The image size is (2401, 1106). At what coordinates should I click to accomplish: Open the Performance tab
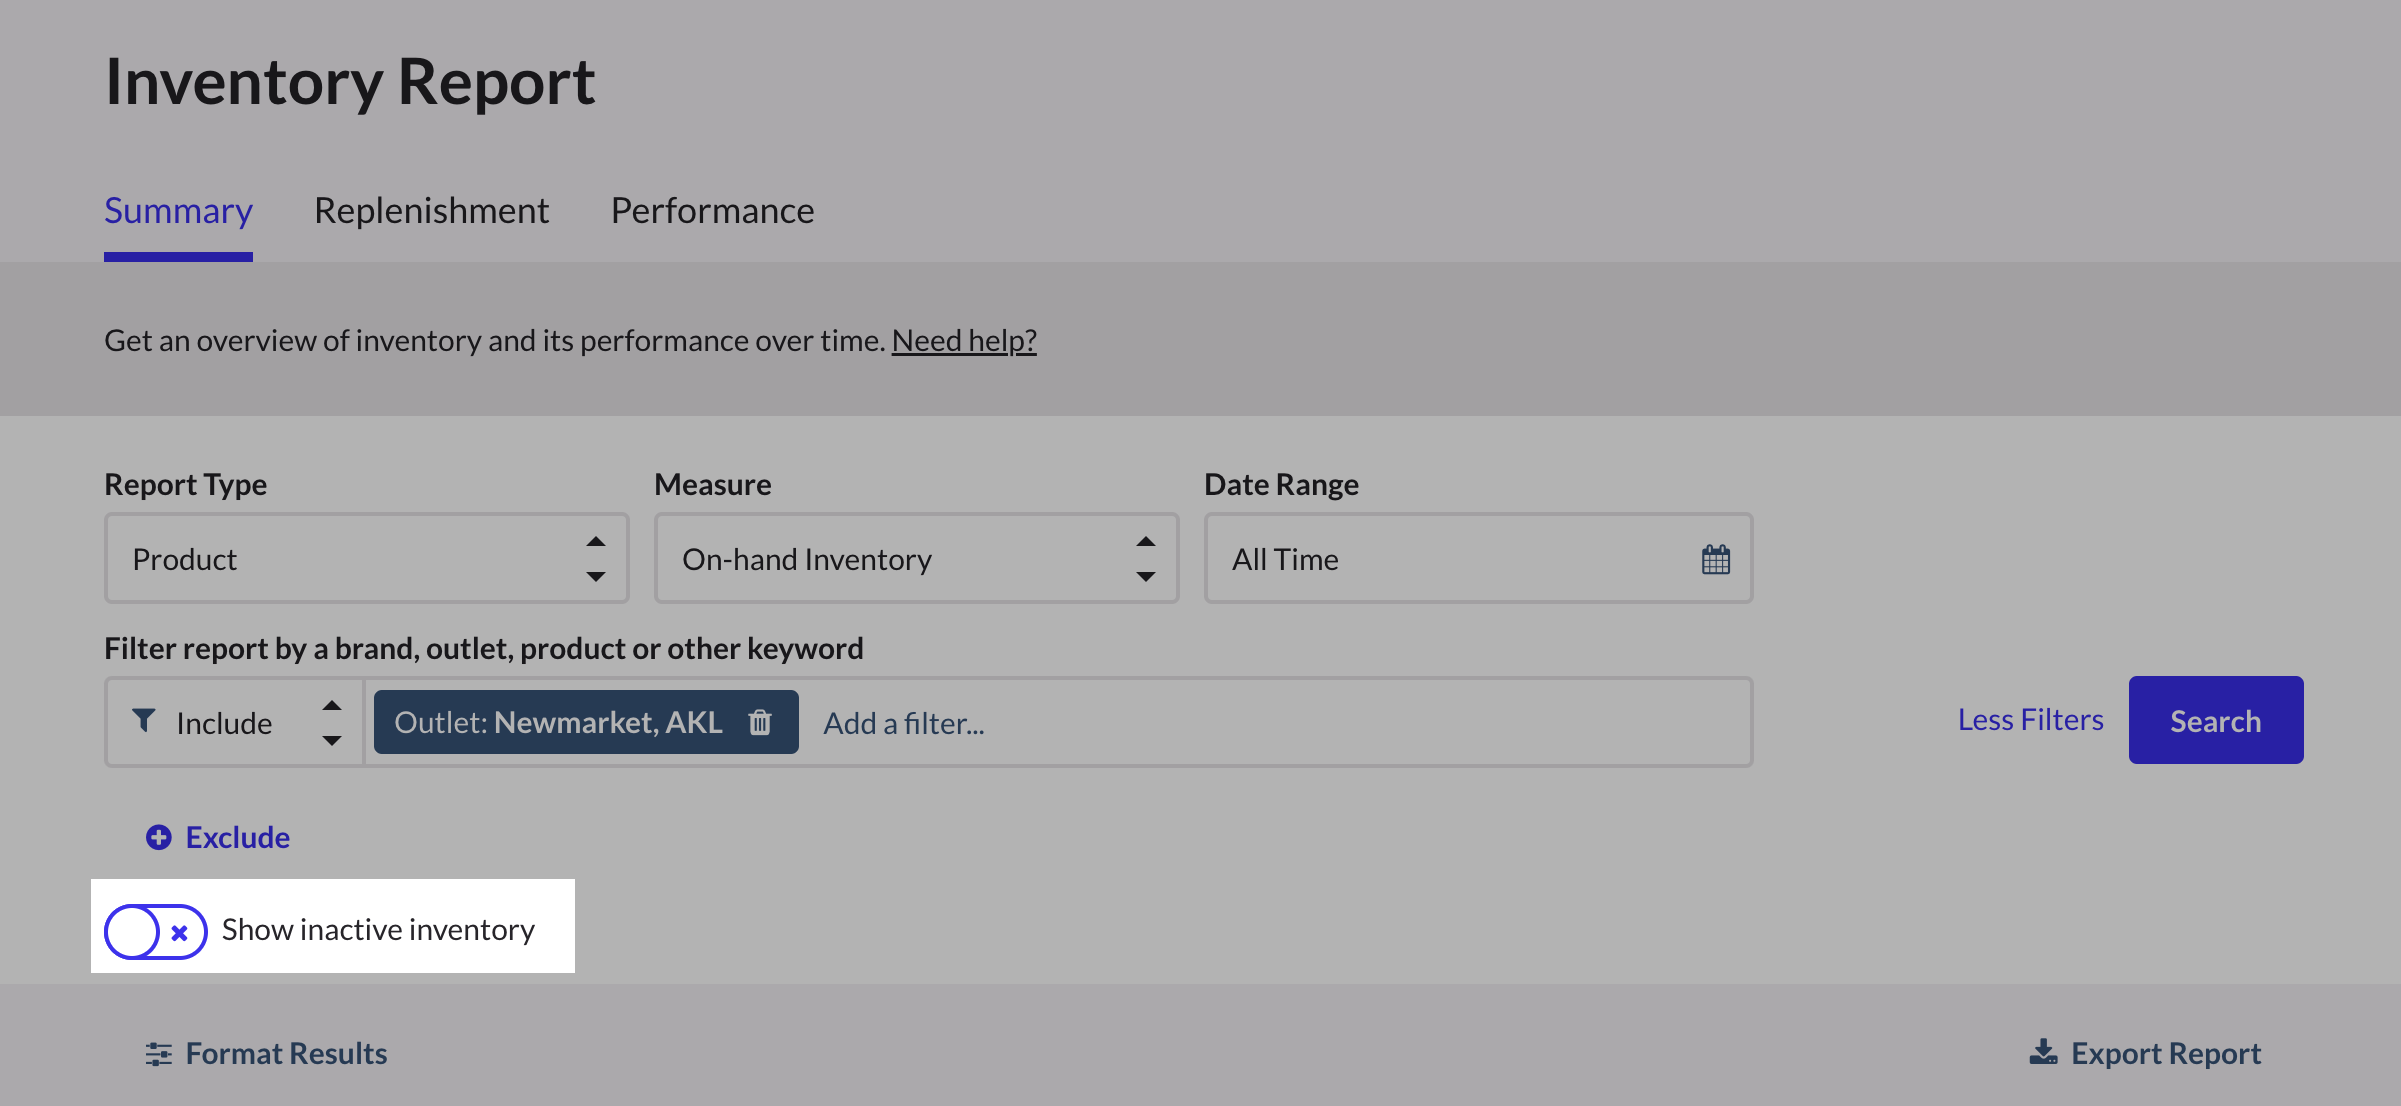click(711, 210)
